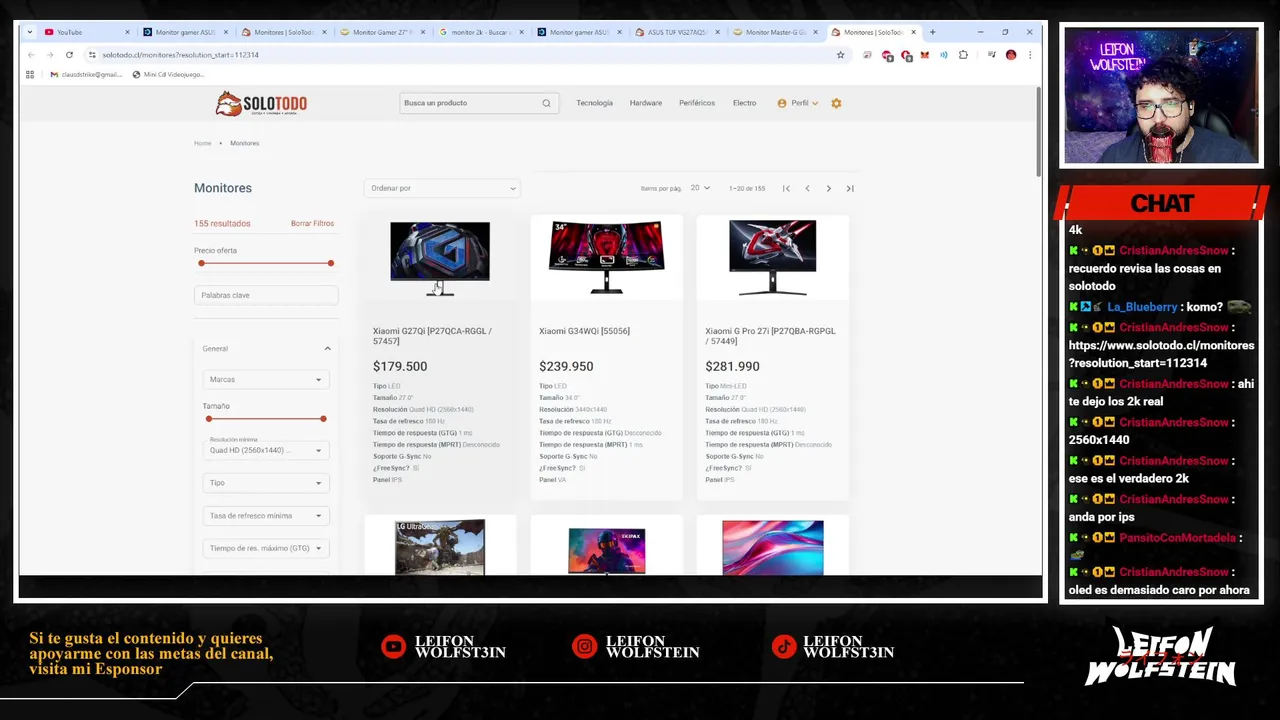Image resolution: width=1280 pixels, height=720 pixels.
Task: Click the Xiaomi G27Qi monitor image
Action: pyautogui.click(x=440, y=258)
